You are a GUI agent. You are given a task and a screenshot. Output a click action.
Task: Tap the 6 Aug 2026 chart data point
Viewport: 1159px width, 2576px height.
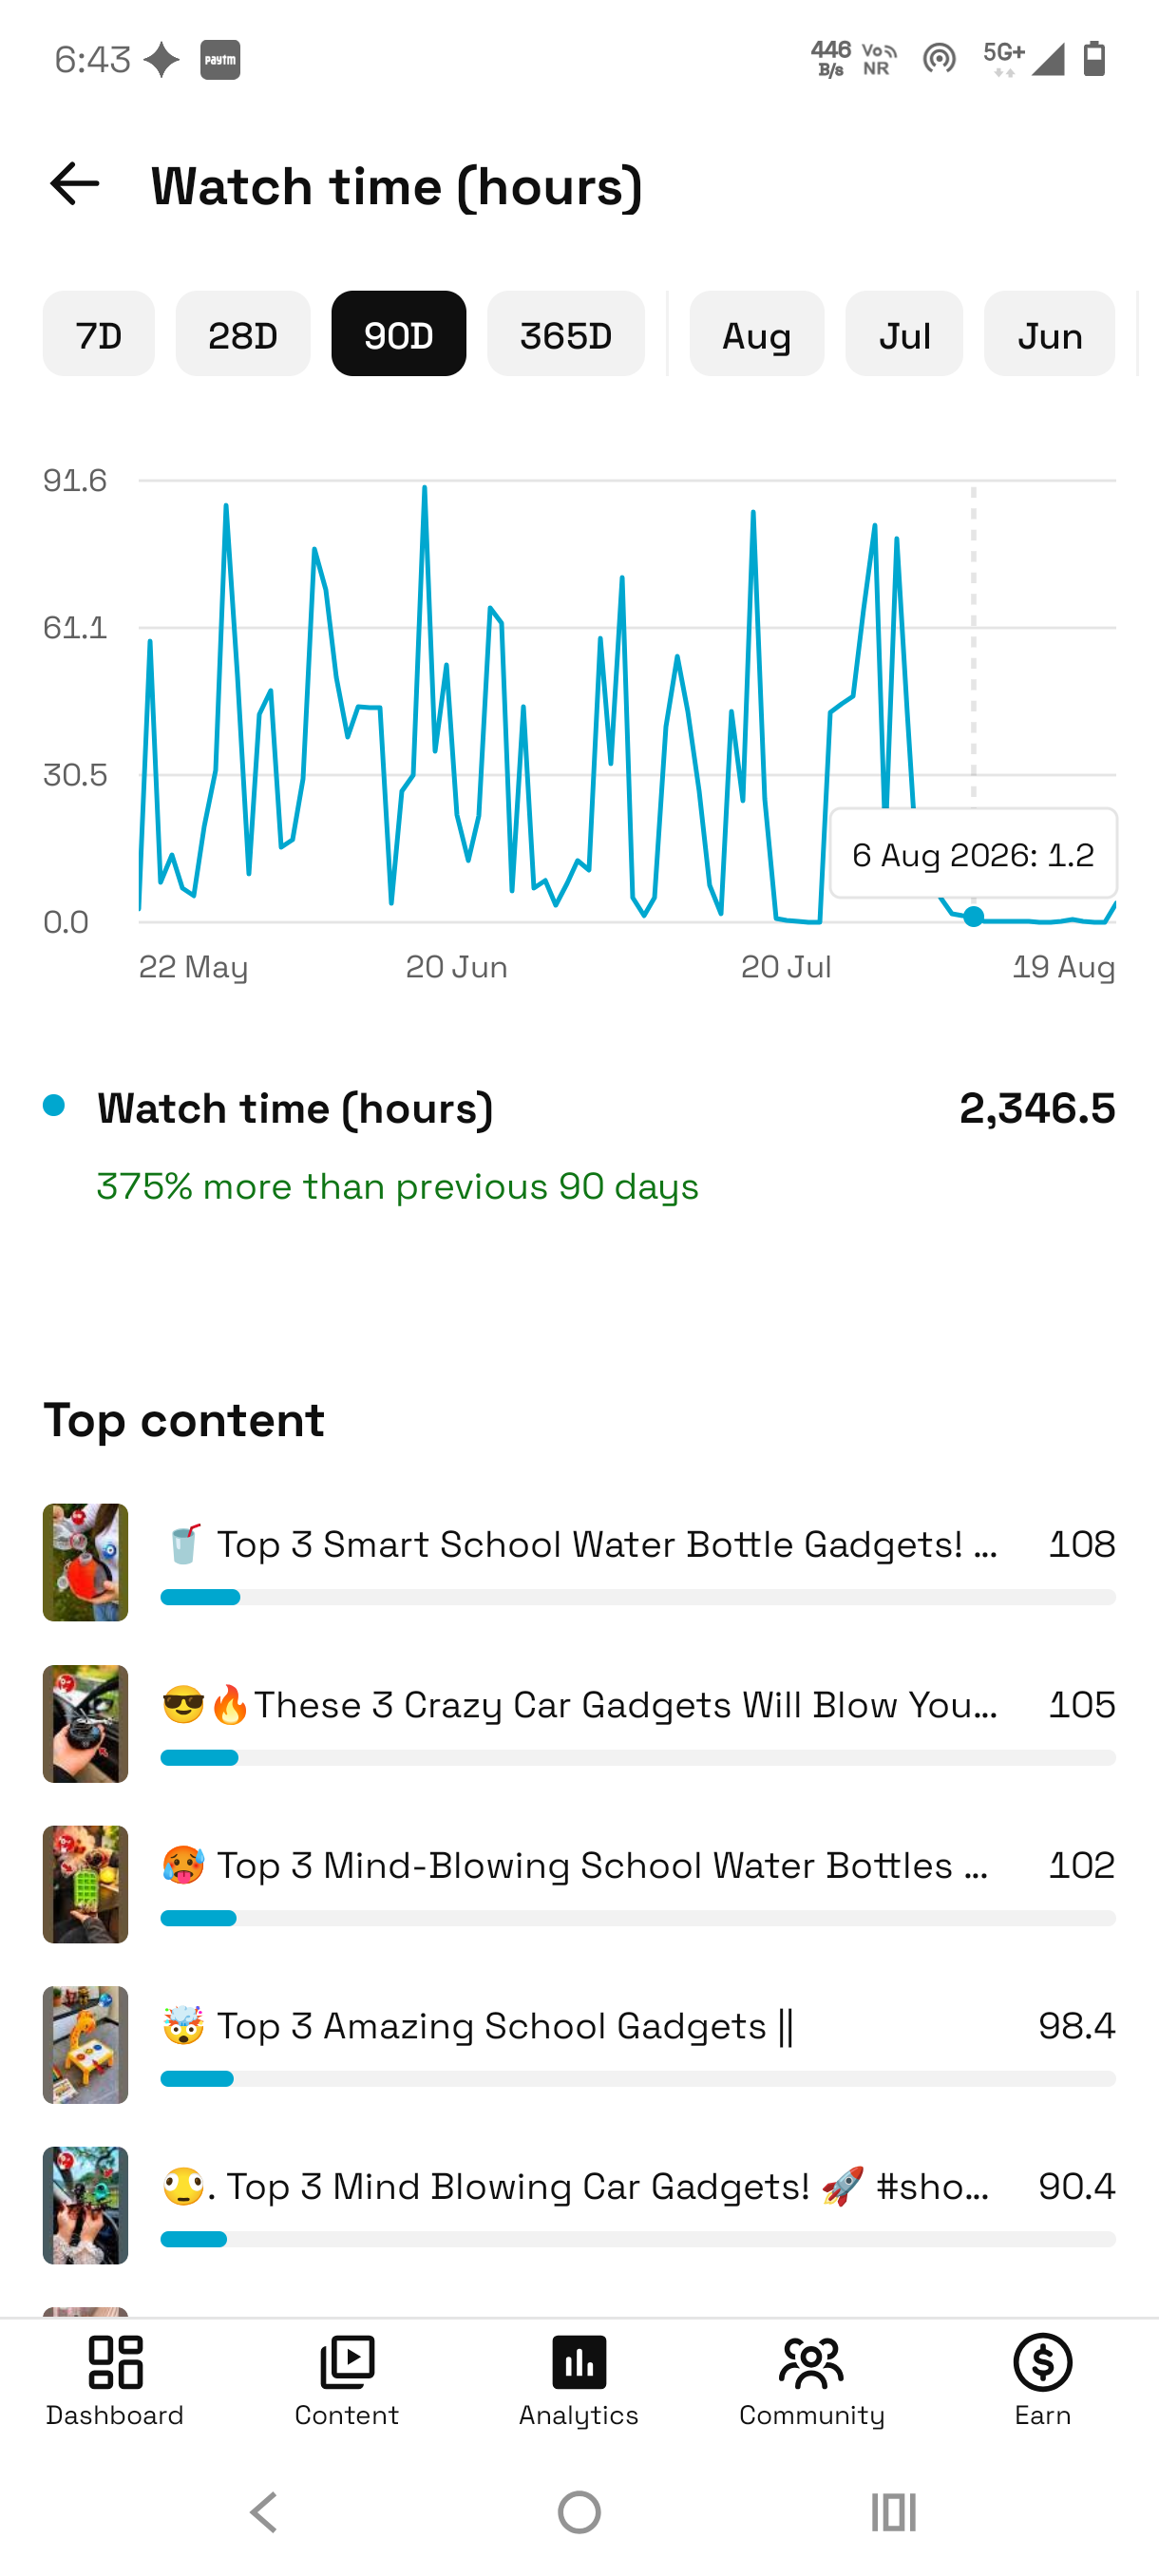click(973, 916)
